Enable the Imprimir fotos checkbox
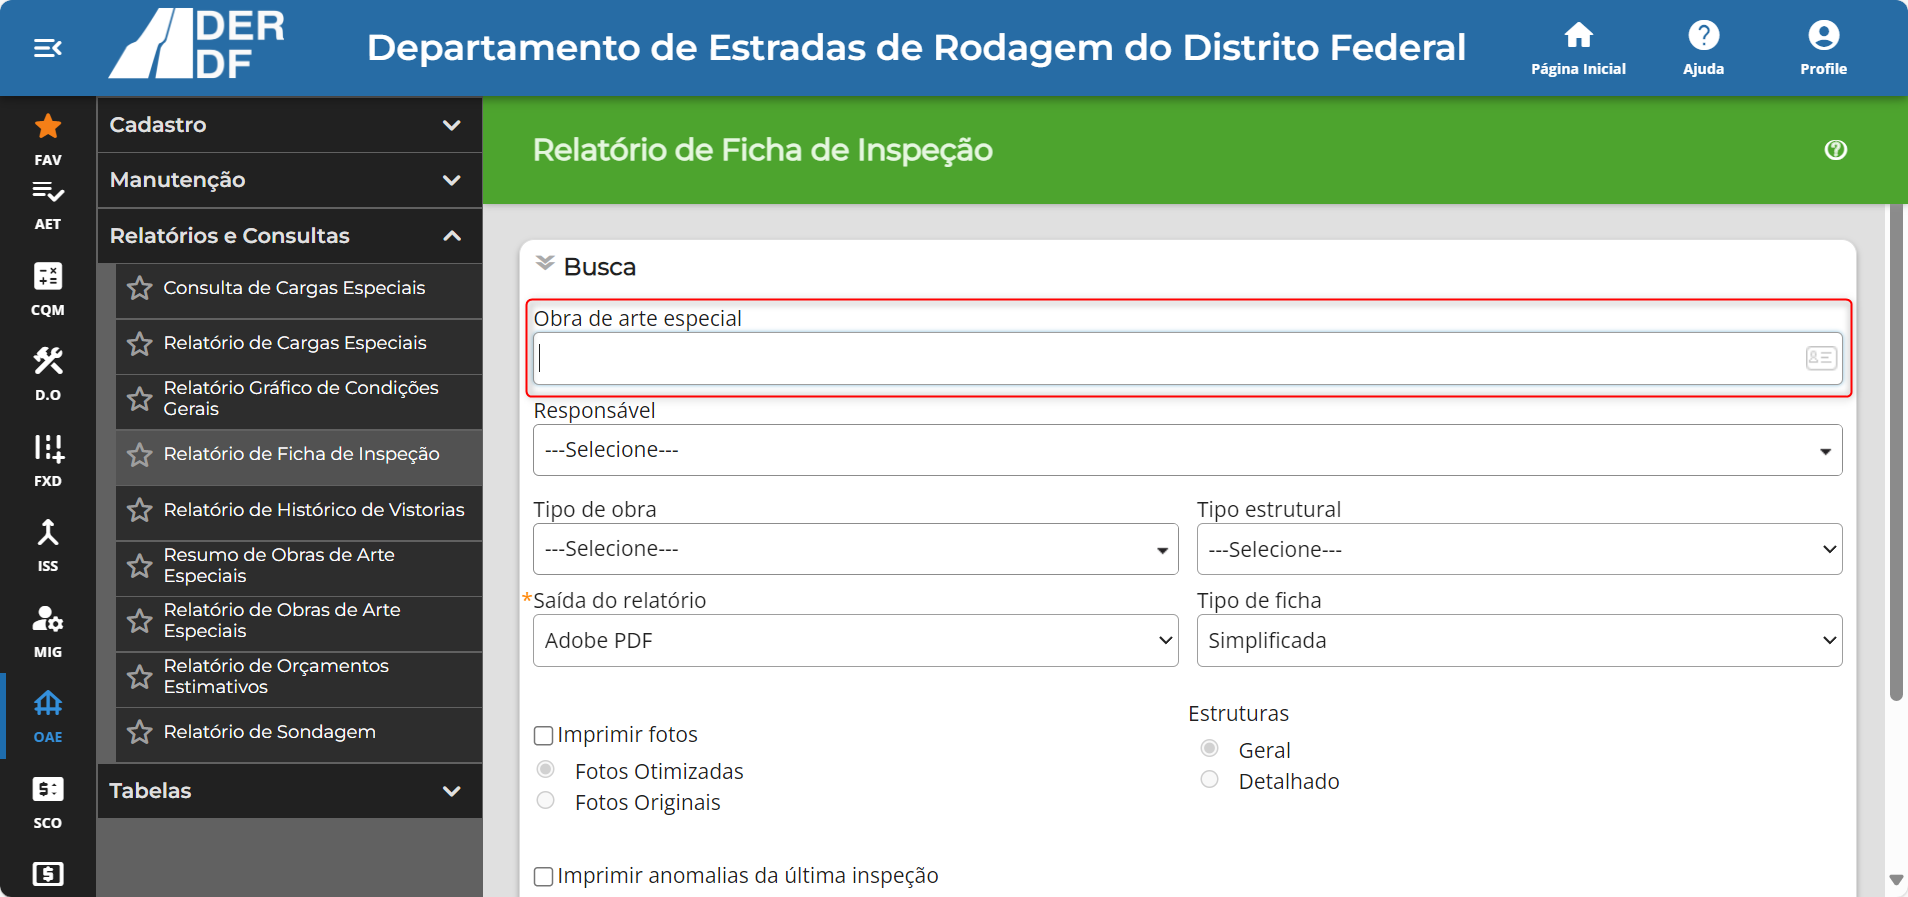Viewport: 1908px width, 897px height. [x=544, y=736]
